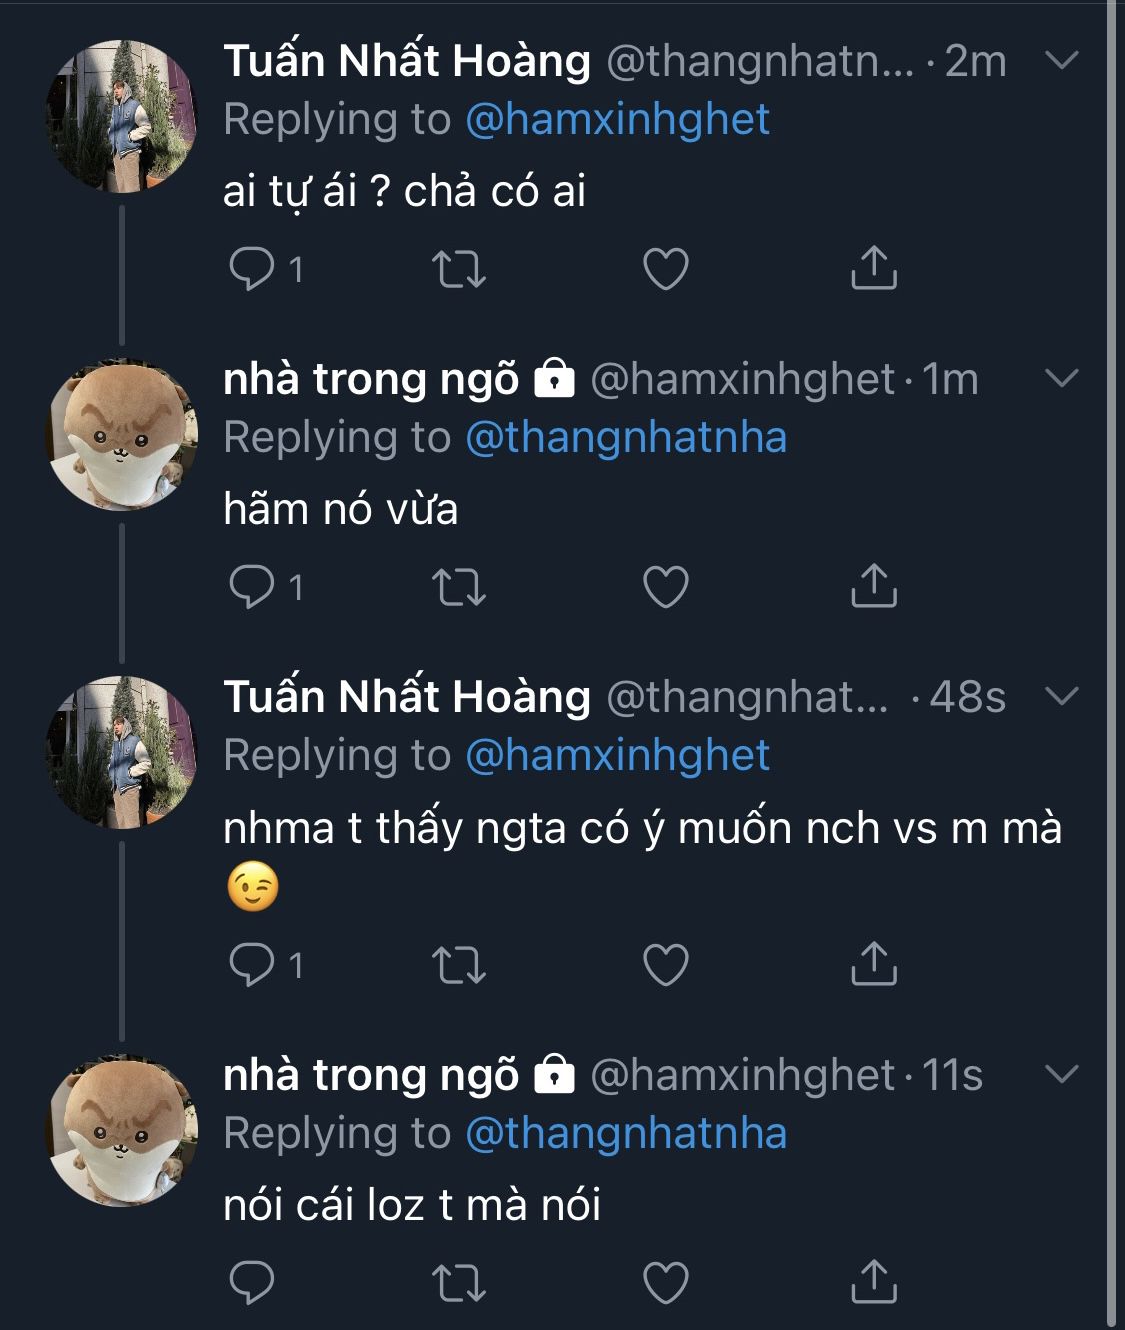This screenshot has height=1330, width=1125.
Task: Retweet the 'nói cái loz t mà nói' tweet
Action: click(459, 1283)
